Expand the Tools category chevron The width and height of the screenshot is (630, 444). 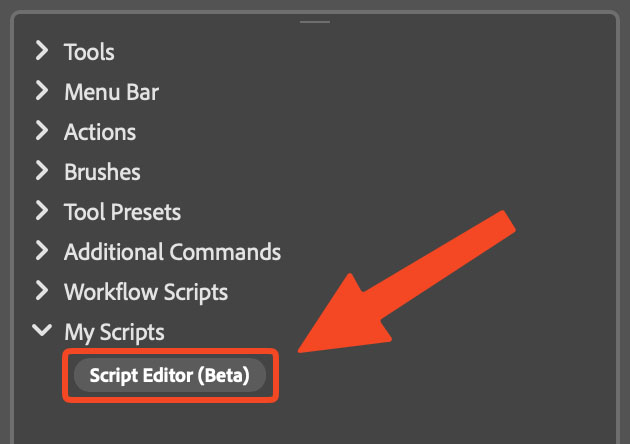(x=42, y=51)
